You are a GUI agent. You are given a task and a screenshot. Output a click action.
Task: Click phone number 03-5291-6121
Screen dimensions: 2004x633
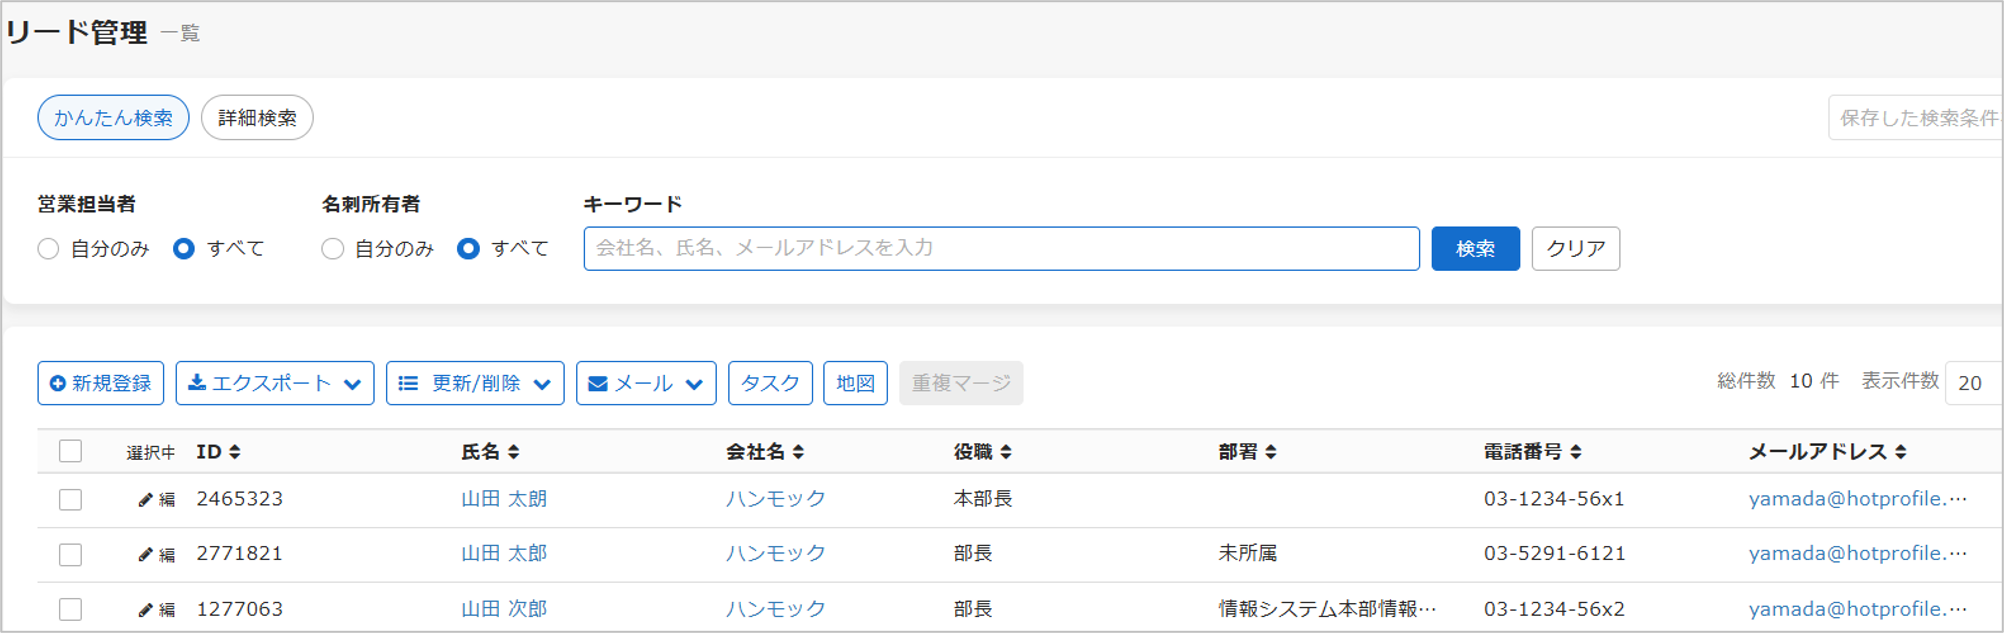pyautogui.click(x=1554, y=554)
